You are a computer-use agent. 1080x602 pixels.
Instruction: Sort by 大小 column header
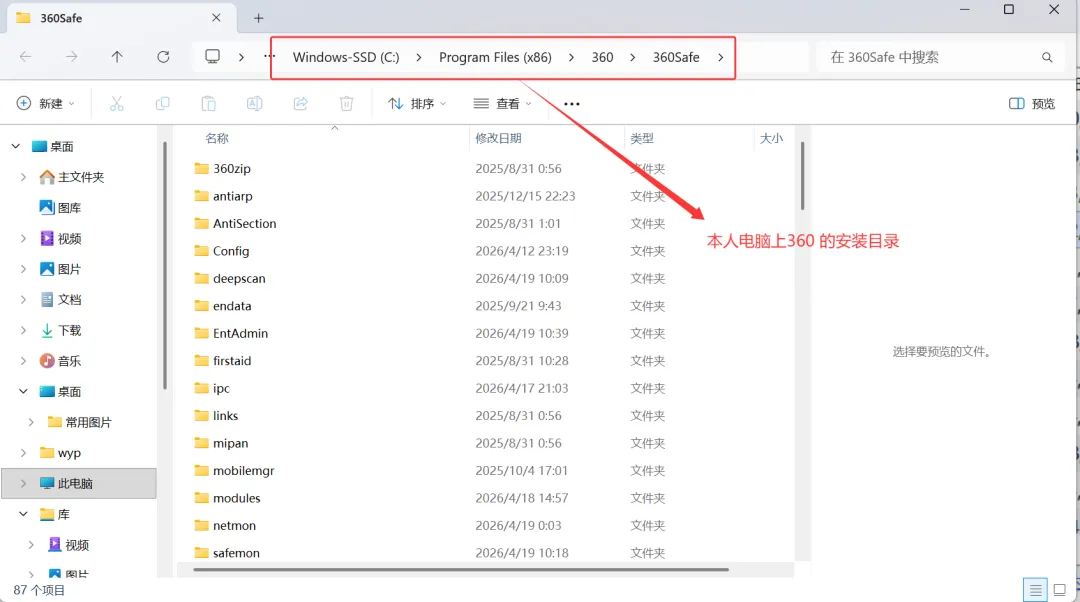click(x=771, y=138)
